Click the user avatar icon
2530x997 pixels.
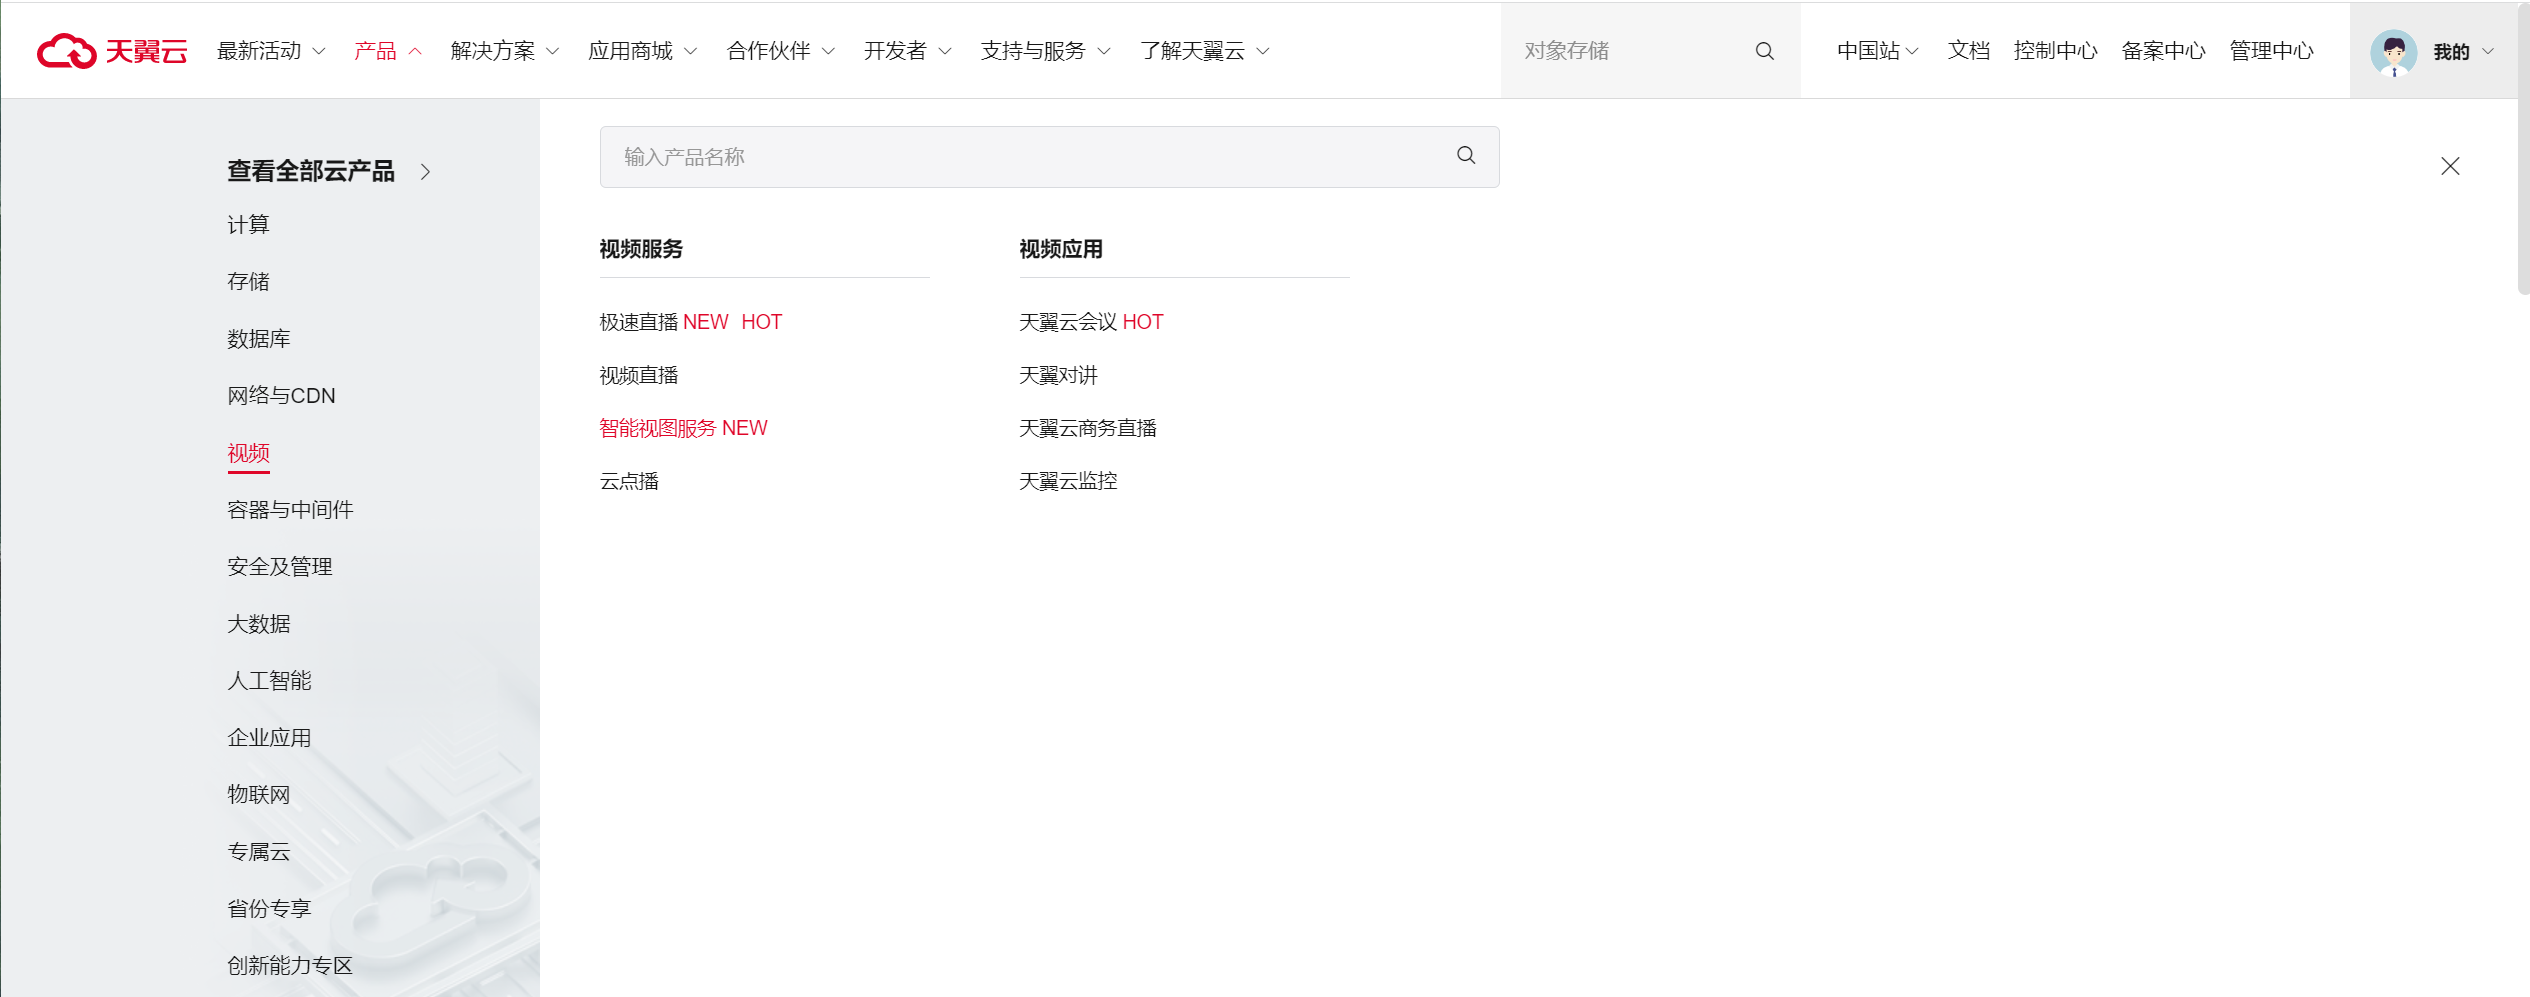tap(2394, 52)
